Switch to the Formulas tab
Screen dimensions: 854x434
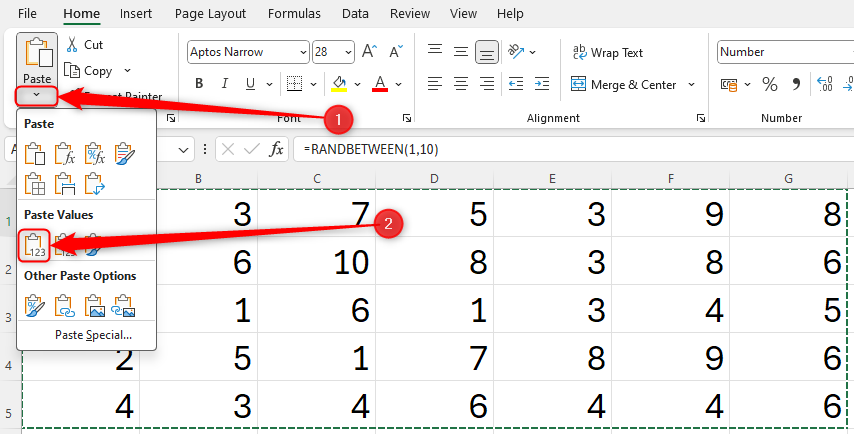pos(294,14)
